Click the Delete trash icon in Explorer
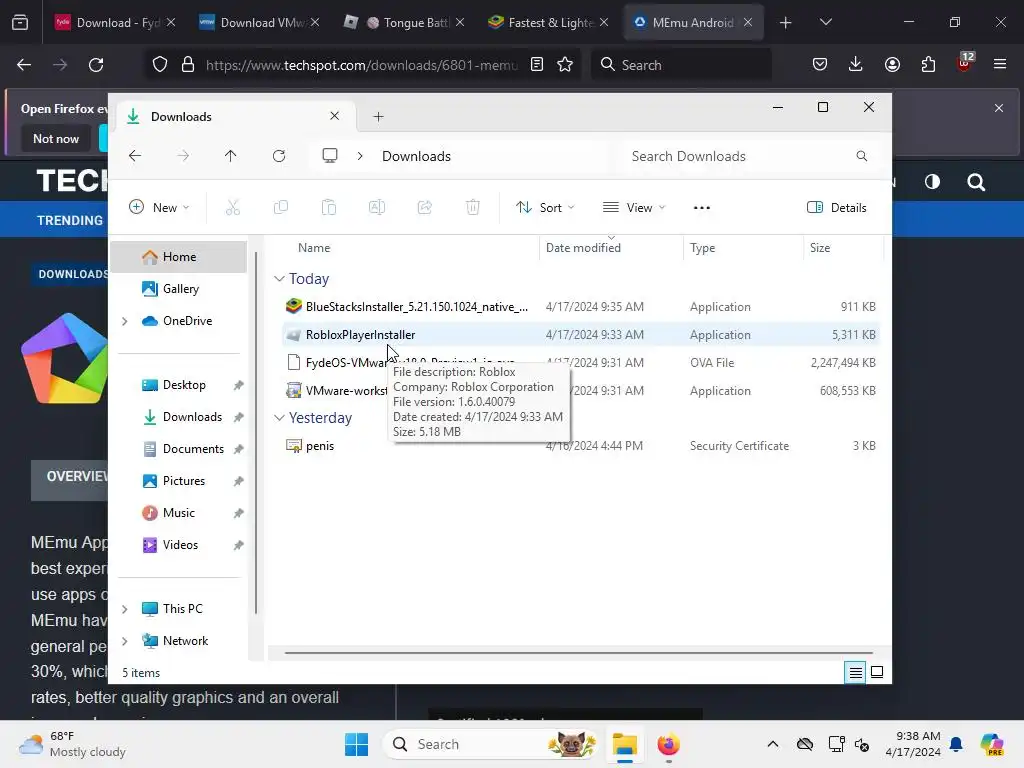The height and width of the screenshot is (768, 1024). pos(473,208)
